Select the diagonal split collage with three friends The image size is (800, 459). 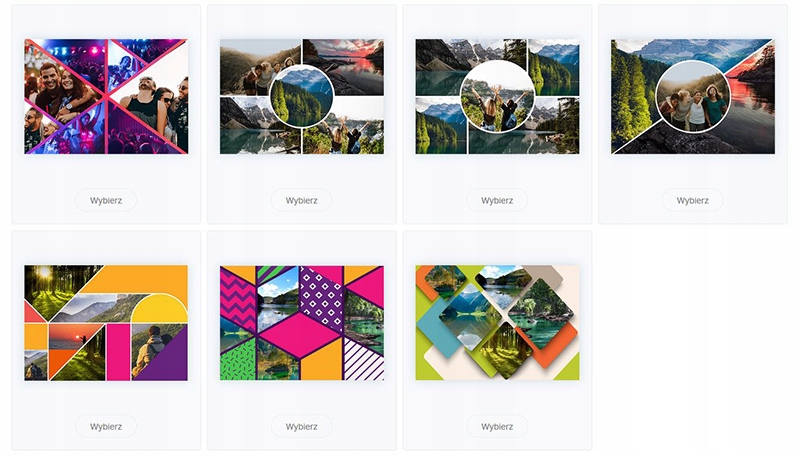[x=693, y=96]
